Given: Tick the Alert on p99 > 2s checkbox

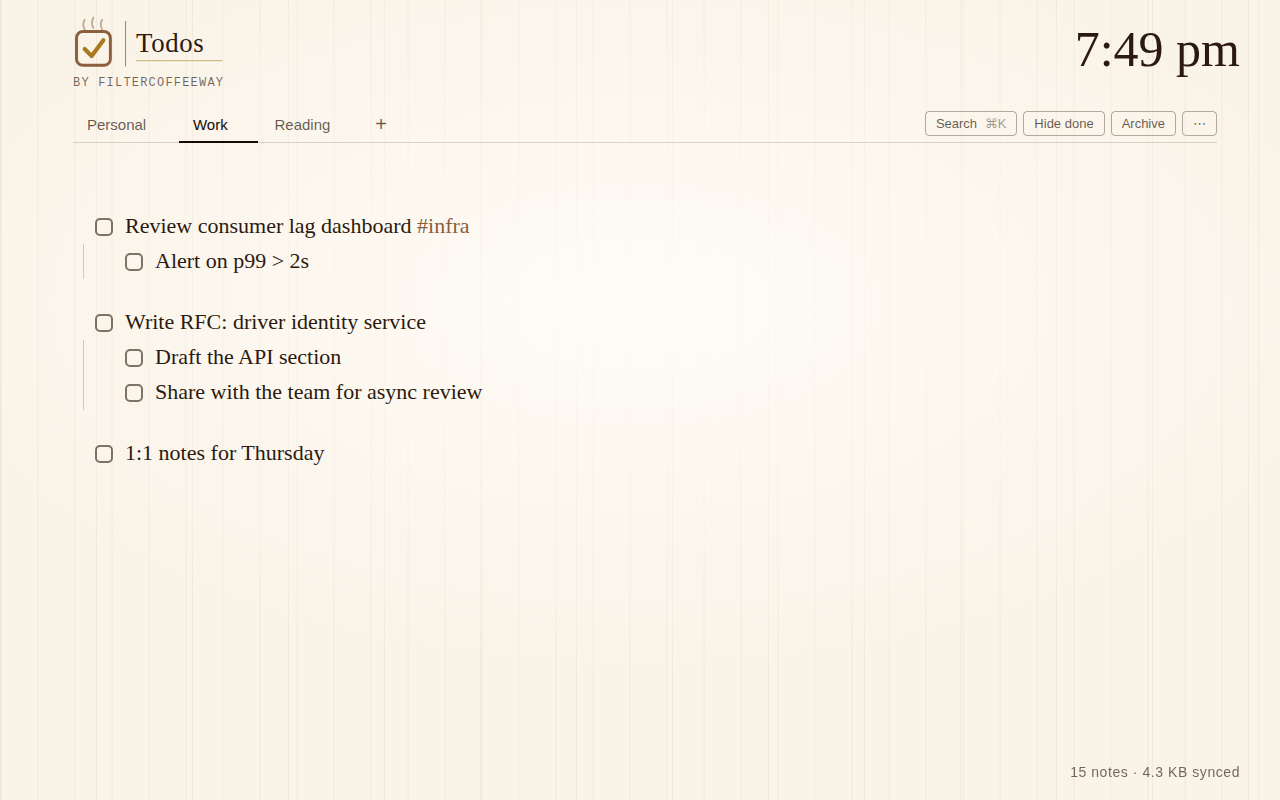Looking at the screenshot, I should [134, 262].
